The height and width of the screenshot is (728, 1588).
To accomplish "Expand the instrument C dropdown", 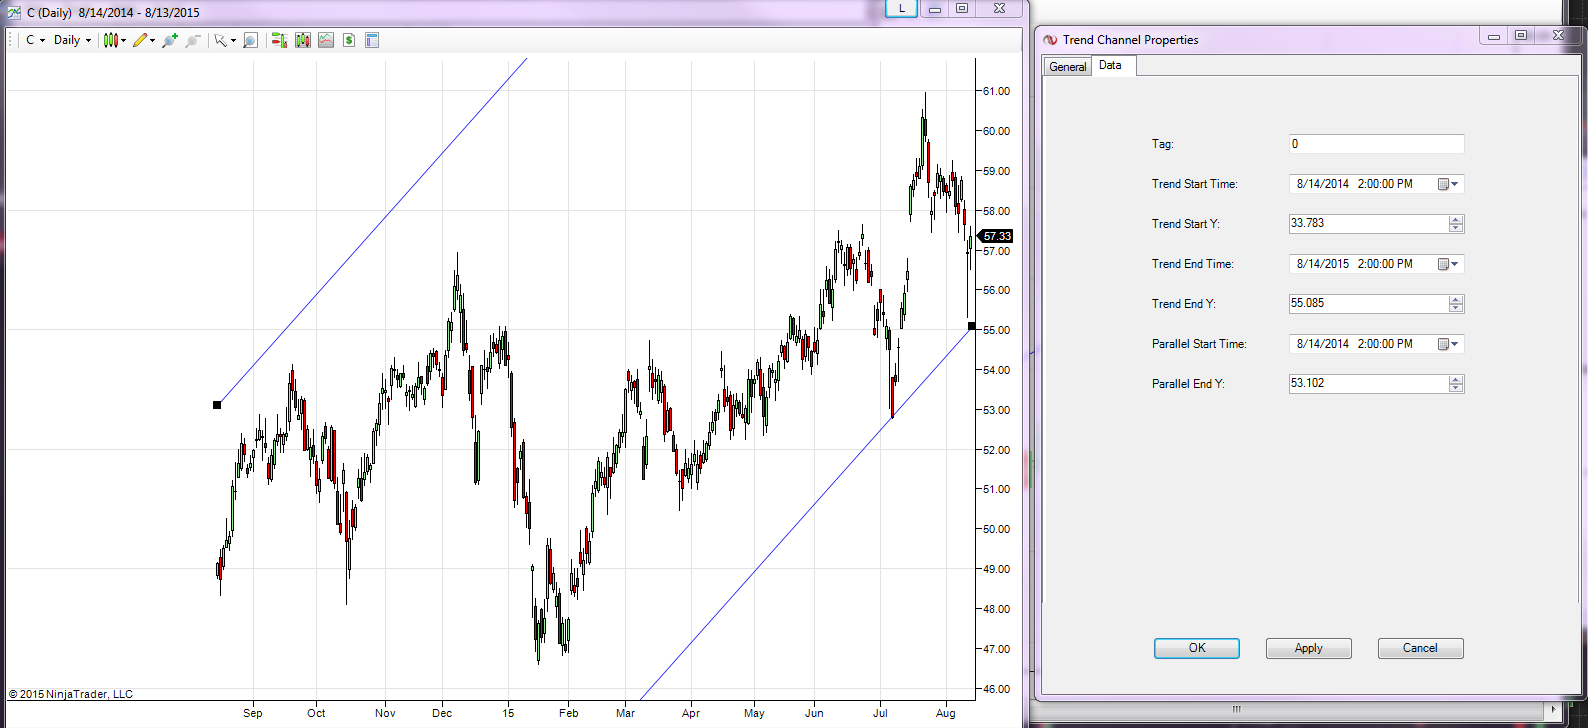I will click(36, 40).
